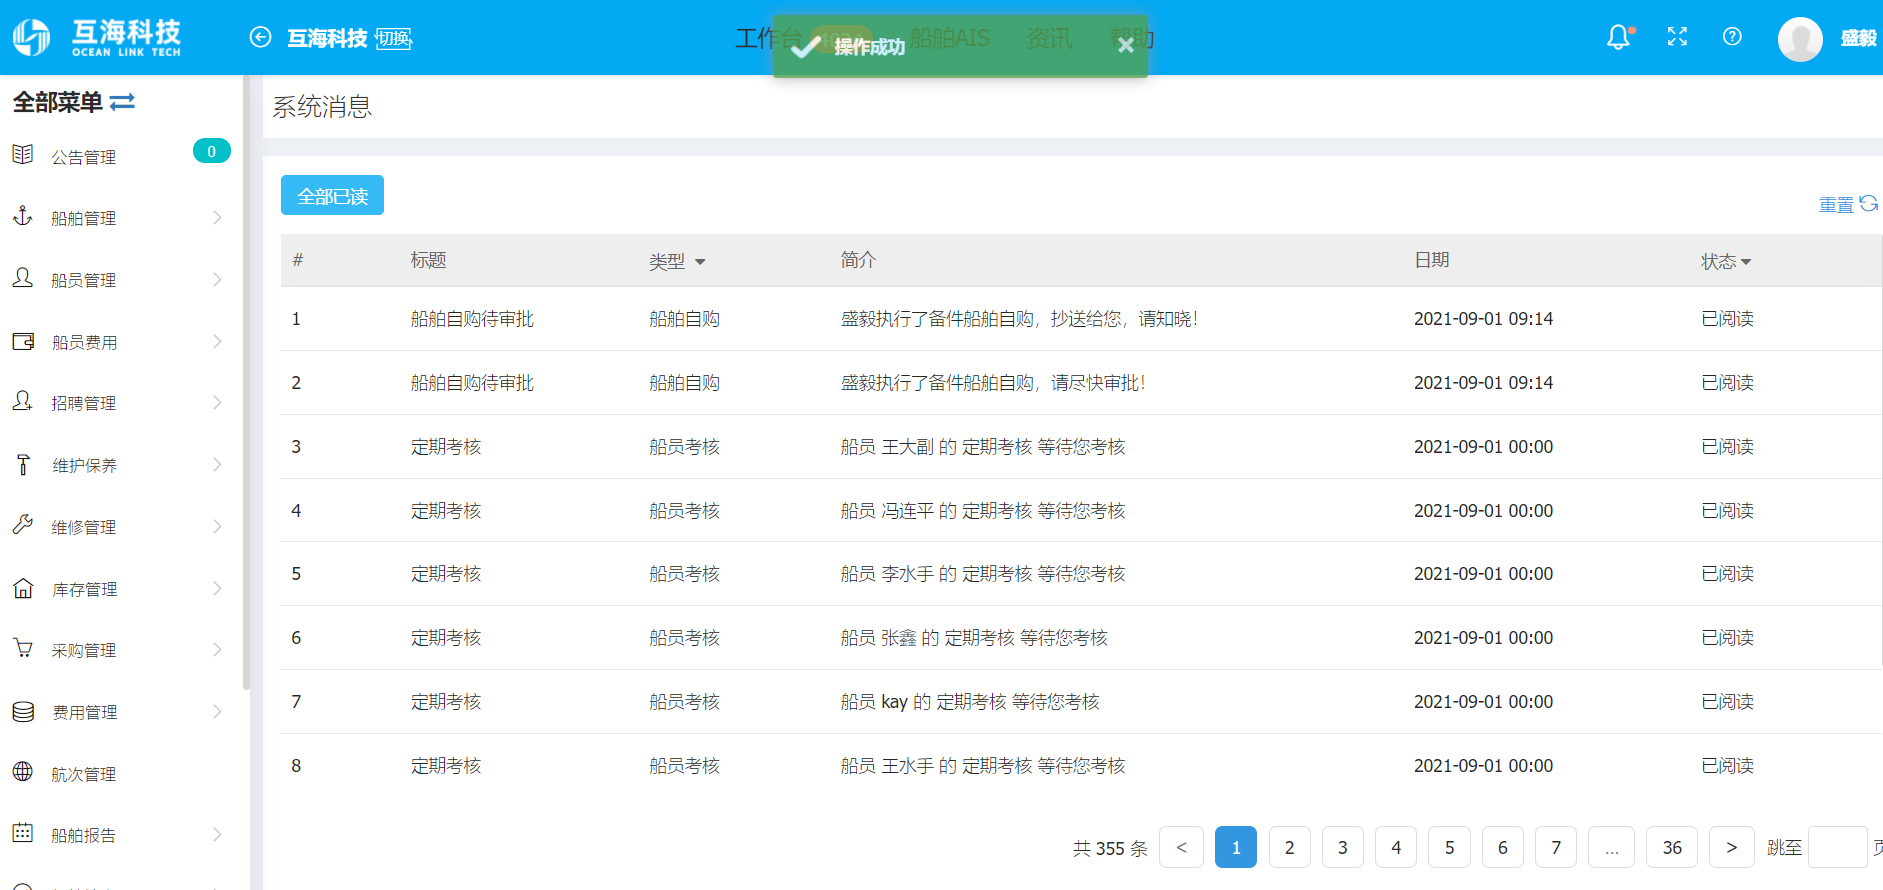Select the 工作台 top navigation tab
The image size is (1883, 890).
(x=768, y=38)
